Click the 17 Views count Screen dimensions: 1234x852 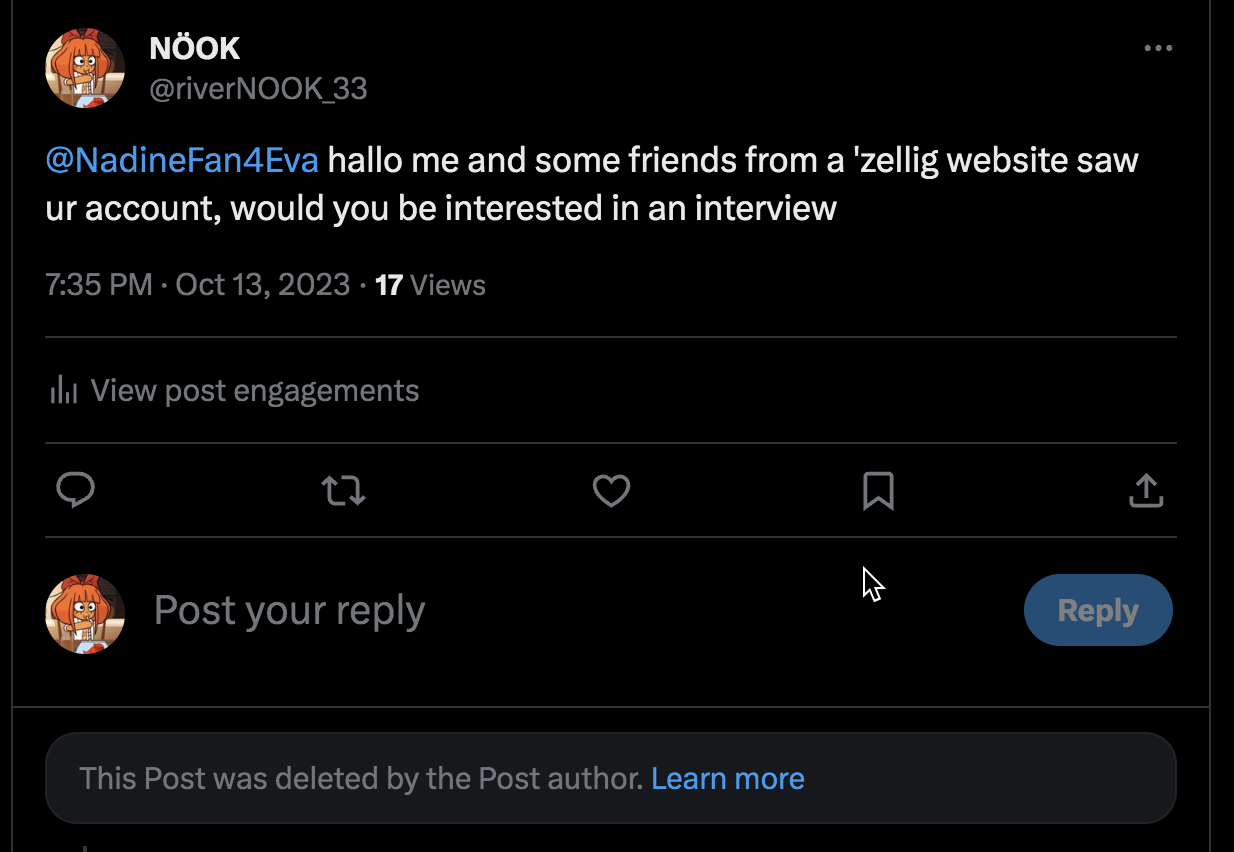pos(430,285)
